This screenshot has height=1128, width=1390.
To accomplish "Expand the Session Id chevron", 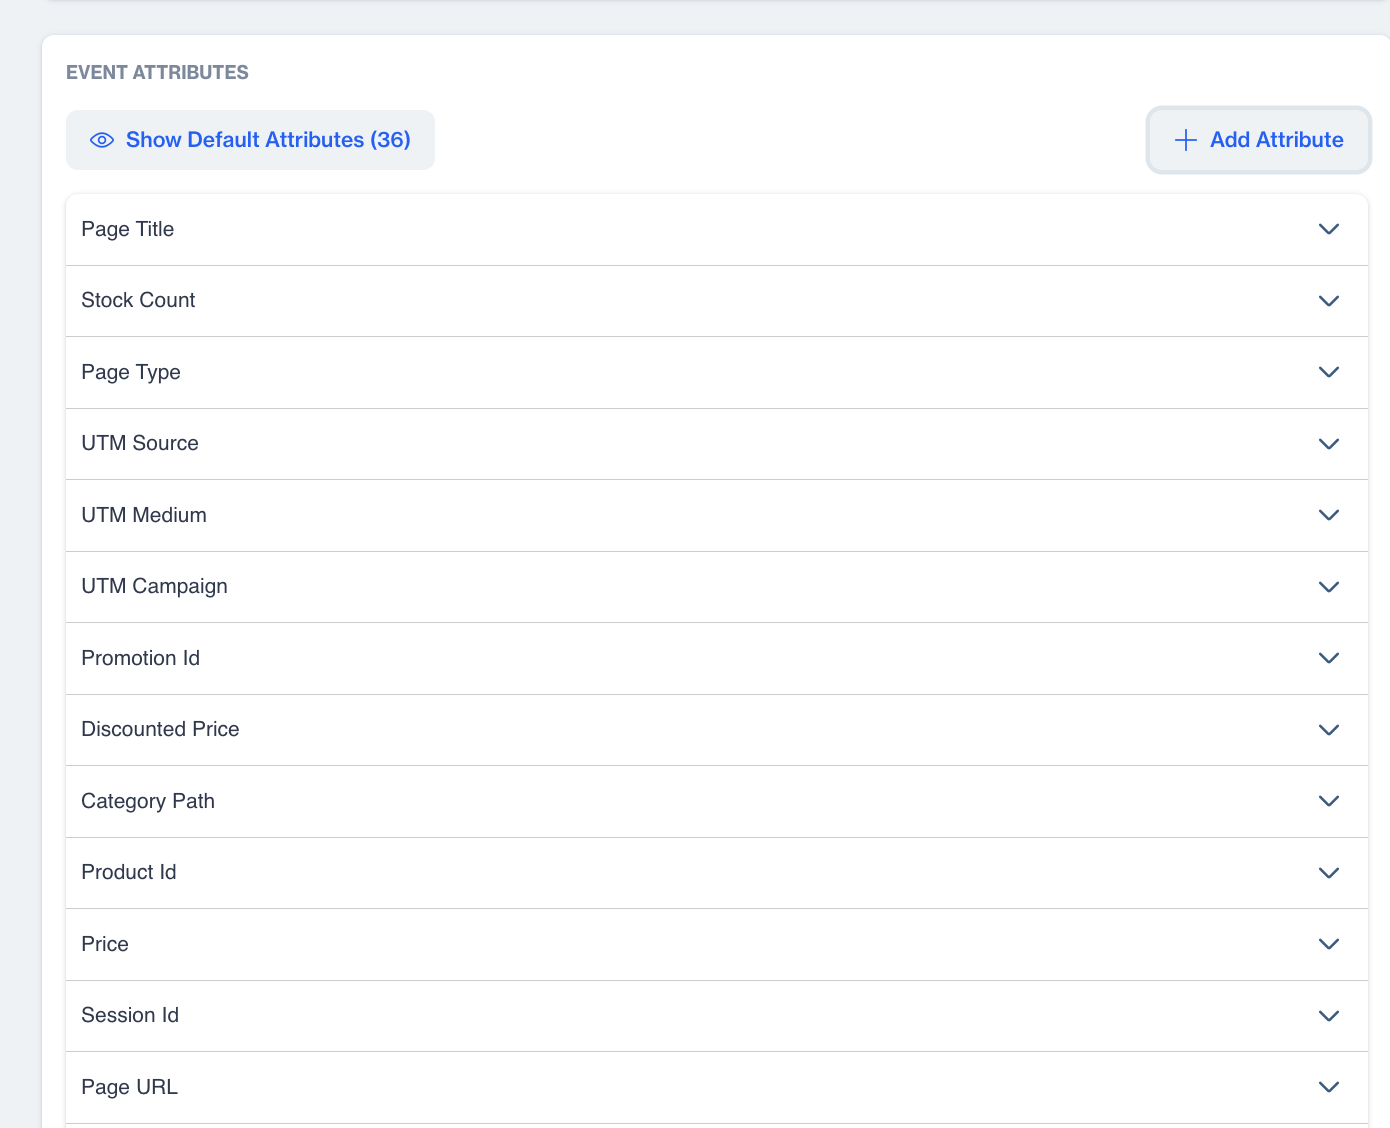I will [1328, 1016].
